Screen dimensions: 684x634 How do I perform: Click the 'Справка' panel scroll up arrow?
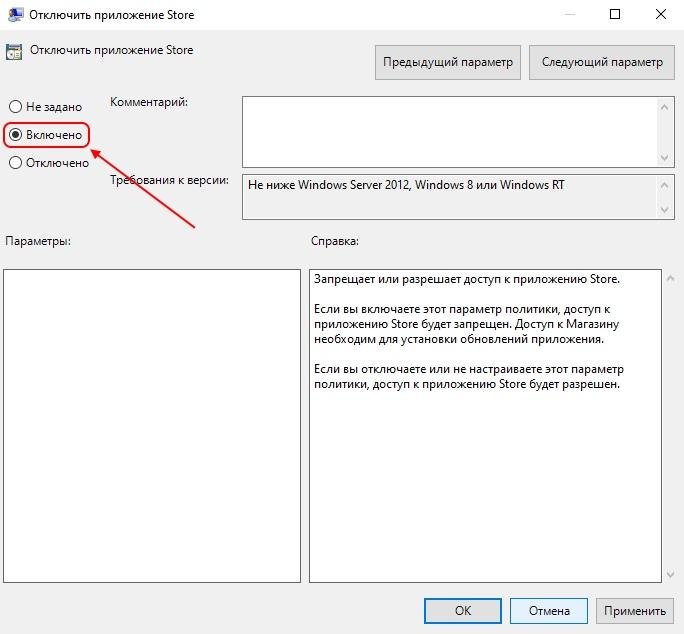click(671, 278)
